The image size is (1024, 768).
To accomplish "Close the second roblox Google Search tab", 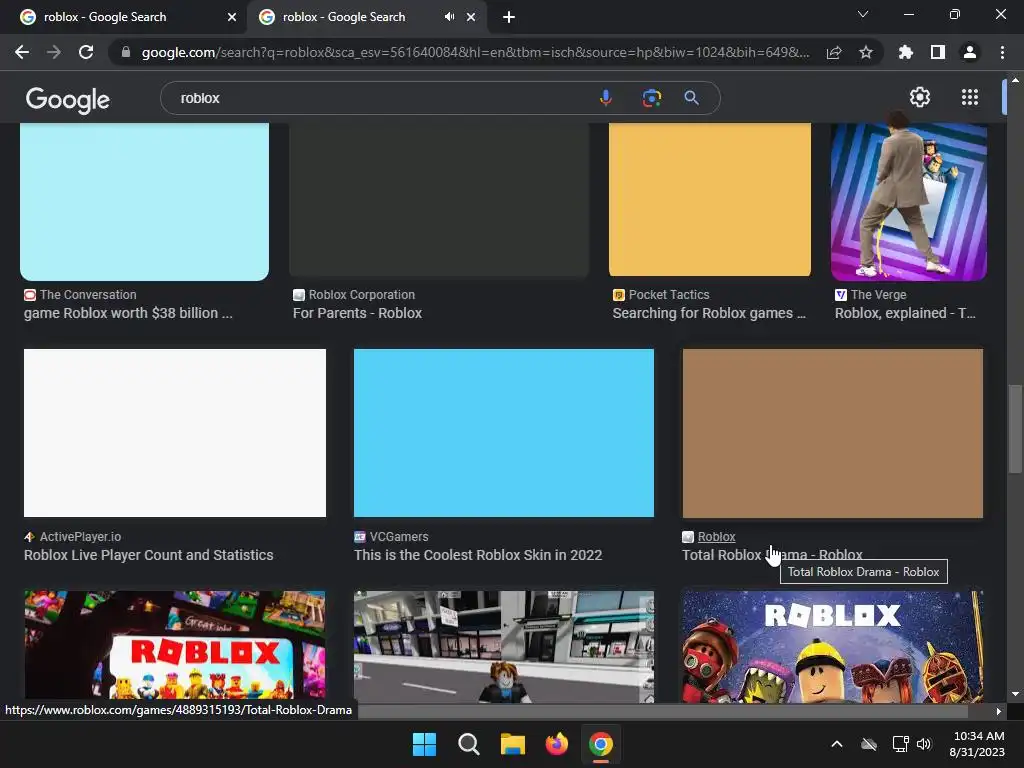I will tap(471, 17).
